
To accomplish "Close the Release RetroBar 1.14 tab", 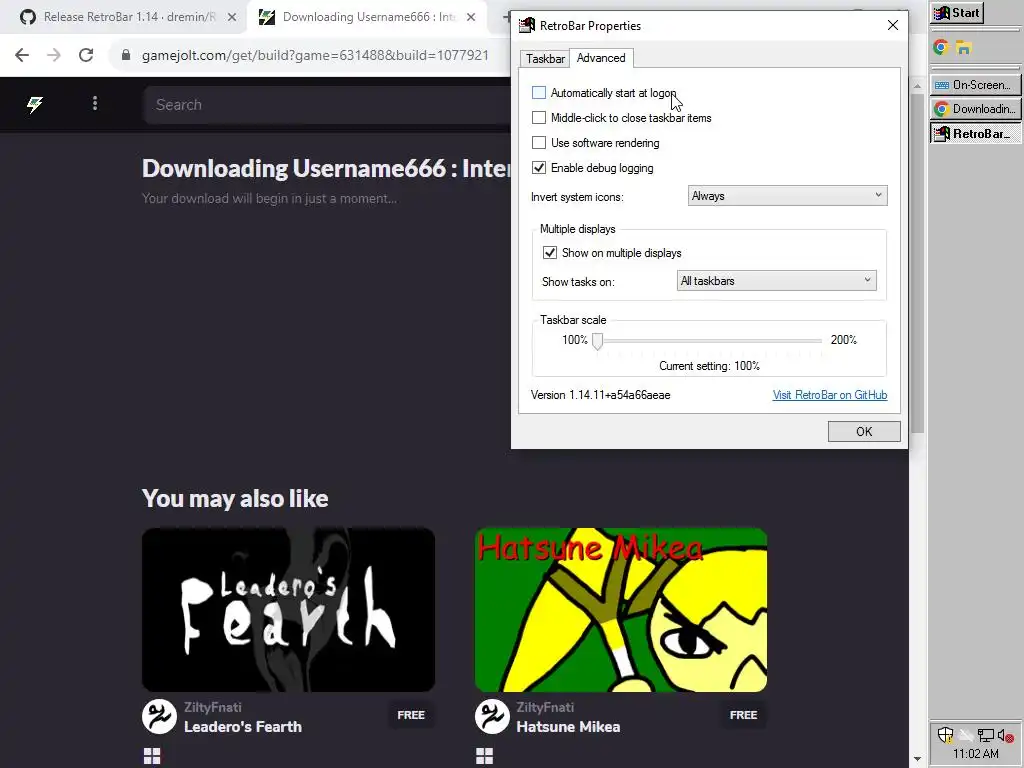I will 232,17.
